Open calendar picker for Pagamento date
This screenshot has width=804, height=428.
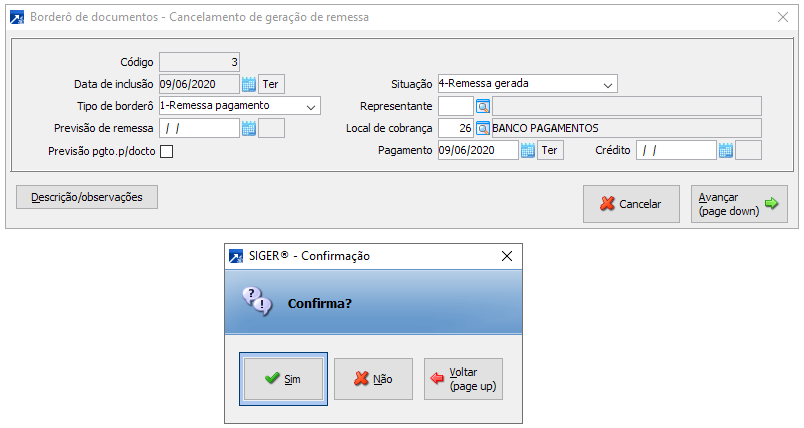(x=528, y=150)
